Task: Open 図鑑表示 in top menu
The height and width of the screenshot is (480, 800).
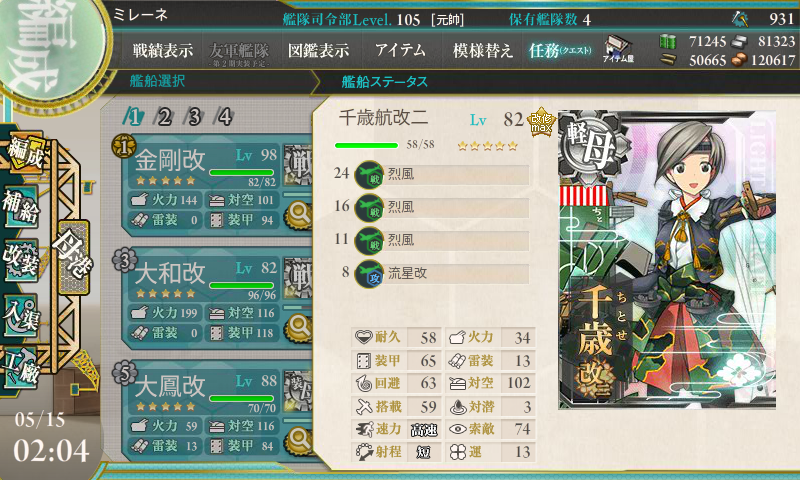Action: [318, 50]
